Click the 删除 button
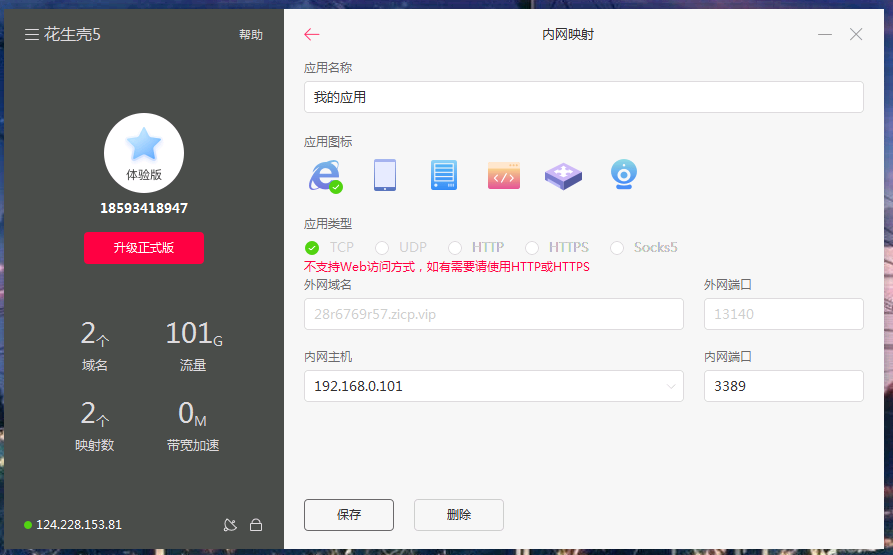Screen dimensions: 893x555 click(x=458, y=515)
